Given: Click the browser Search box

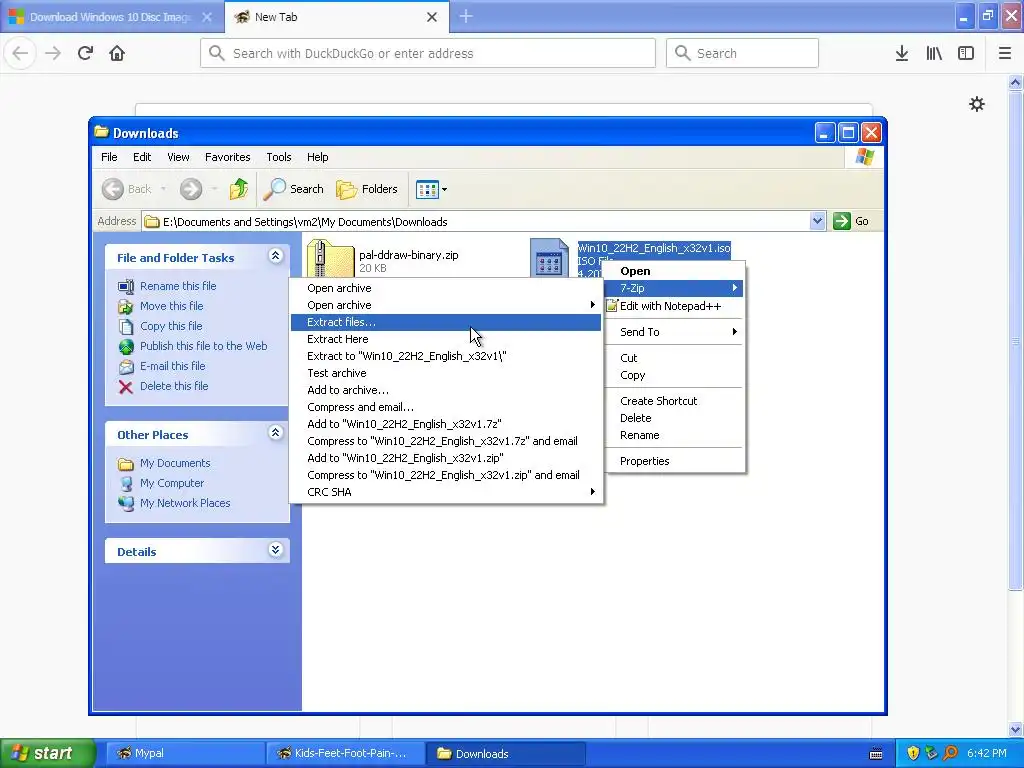Looking at the screenshot, I should tap(742, 53).
